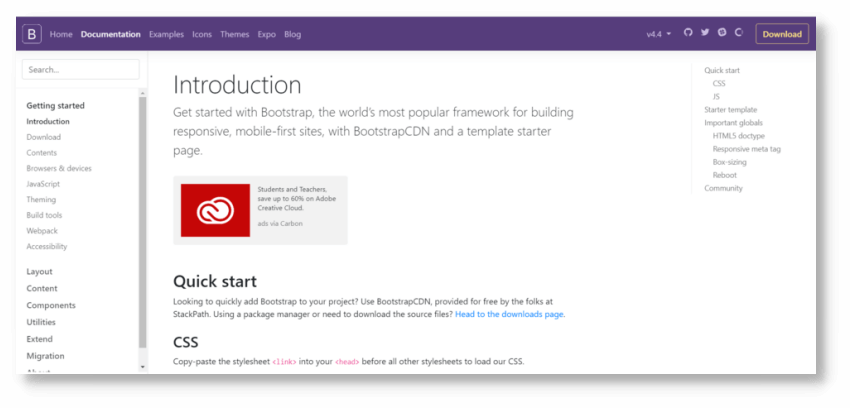Open Icons in the navbar

click(202, 34)
